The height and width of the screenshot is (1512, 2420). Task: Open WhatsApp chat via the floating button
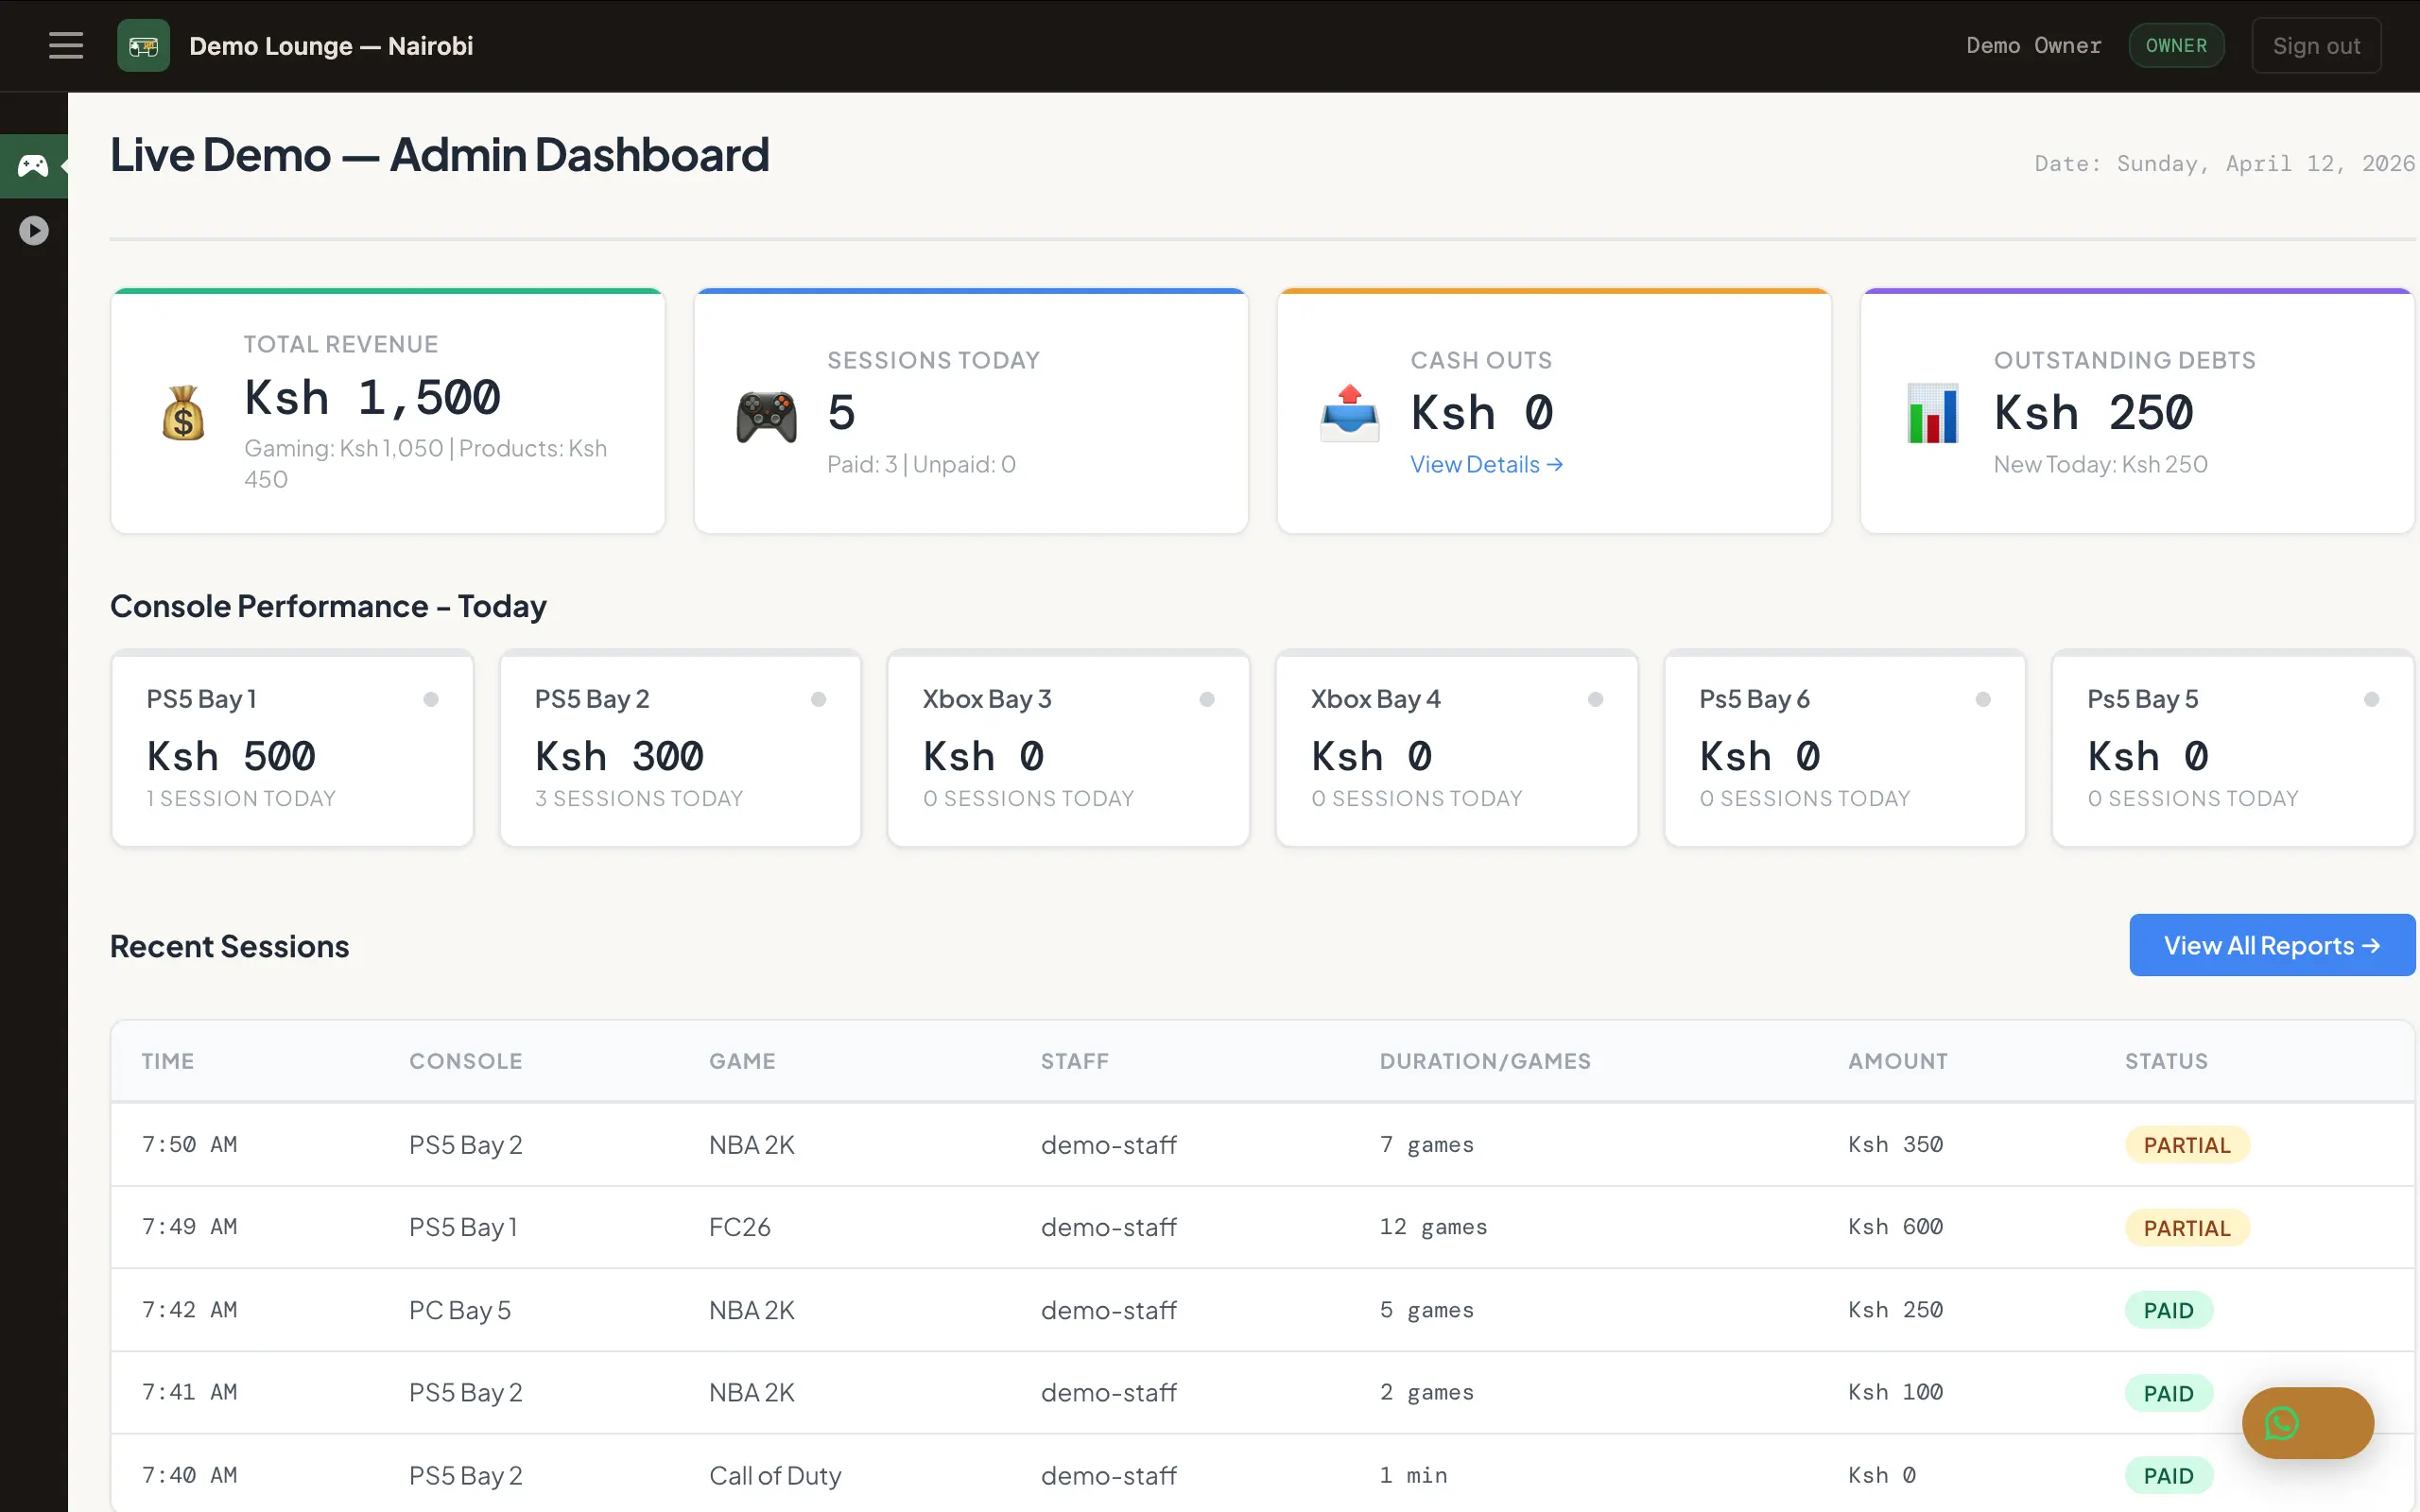[x=2307, y=1422]
